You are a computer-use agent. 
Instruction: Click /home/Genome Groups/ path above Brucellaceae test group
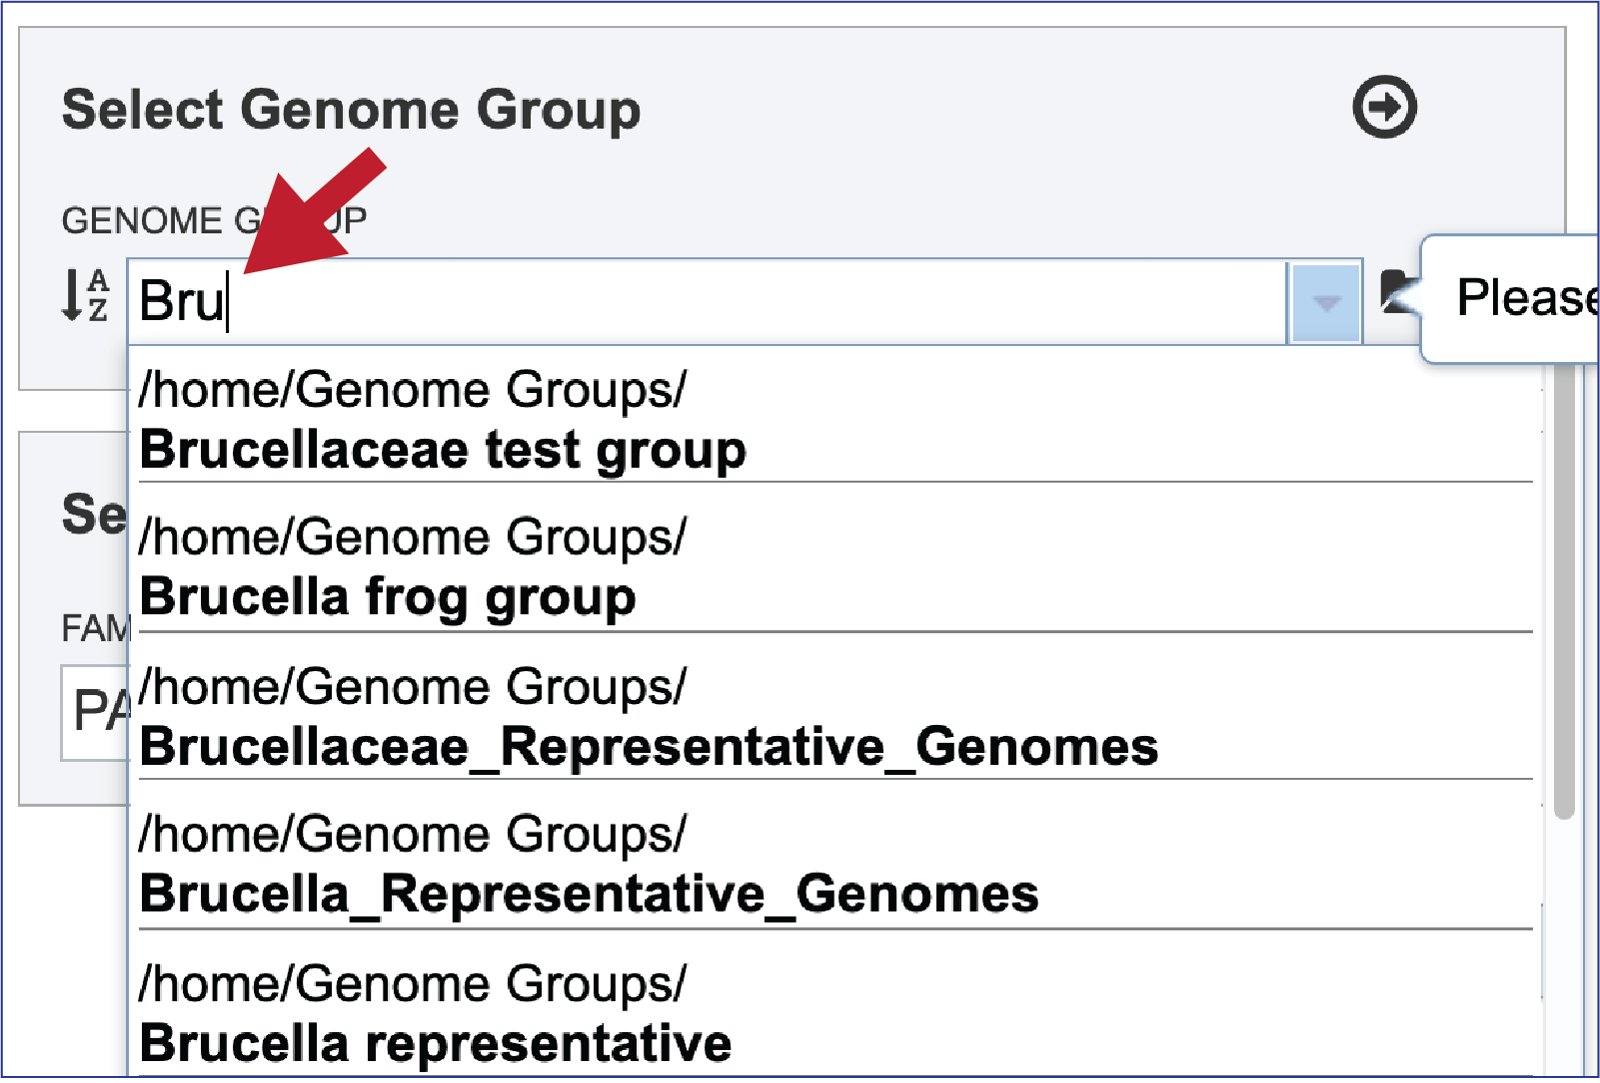[413, 388]
